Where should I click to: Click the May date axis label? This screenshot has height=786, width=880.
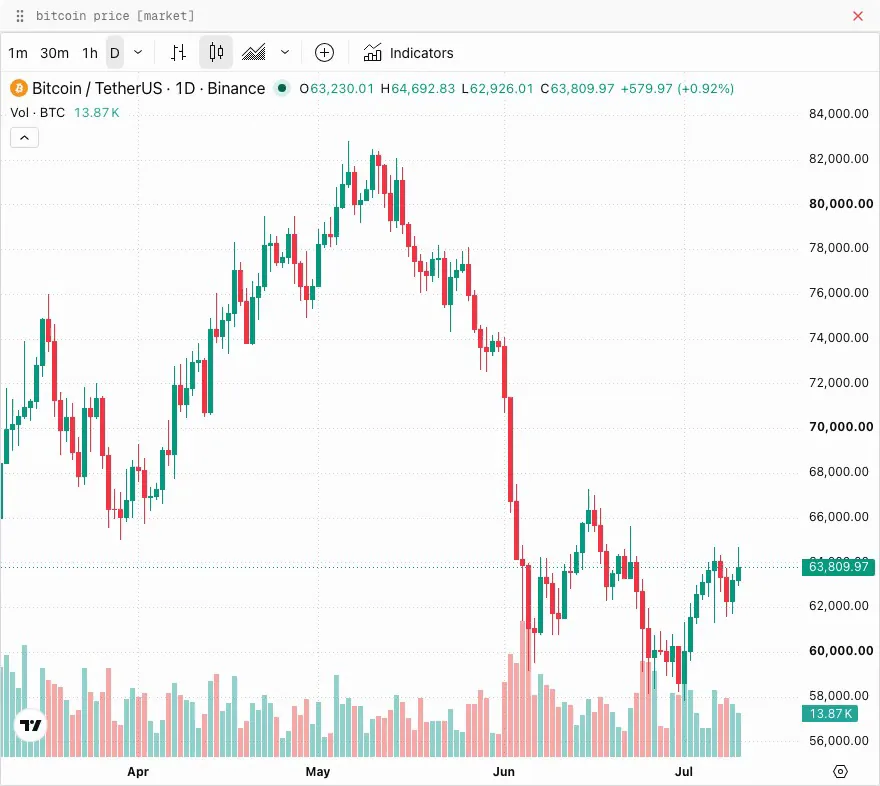point(318,771)
